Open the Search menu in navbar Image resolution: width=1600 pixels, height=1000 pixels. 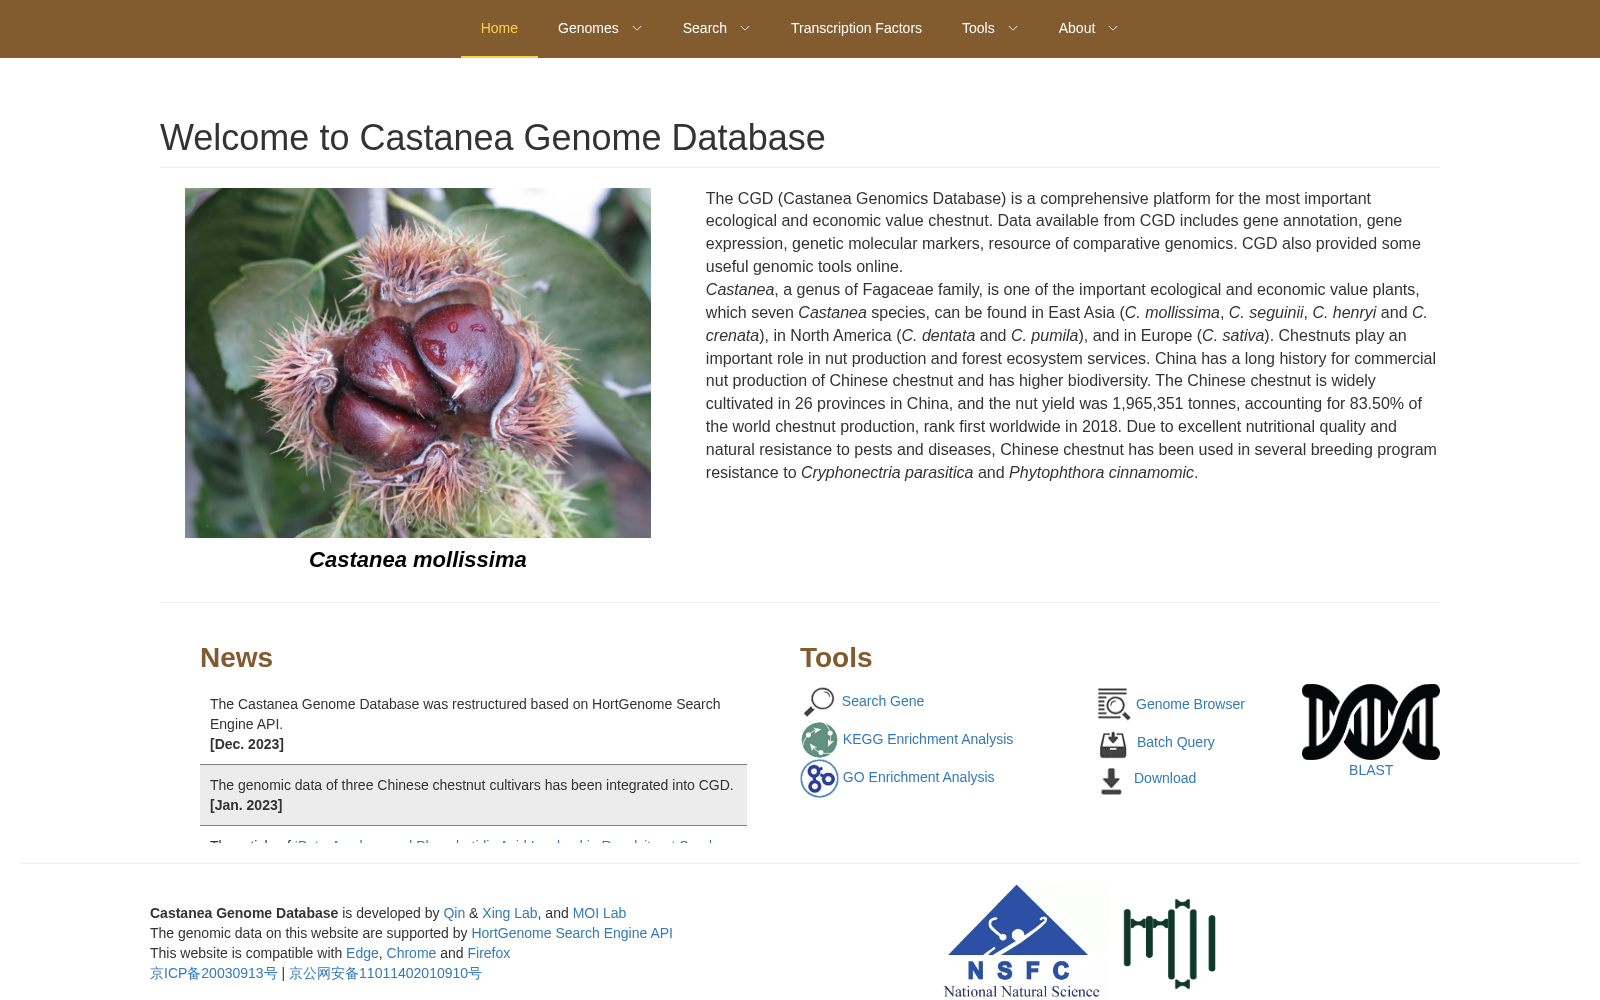705,28
